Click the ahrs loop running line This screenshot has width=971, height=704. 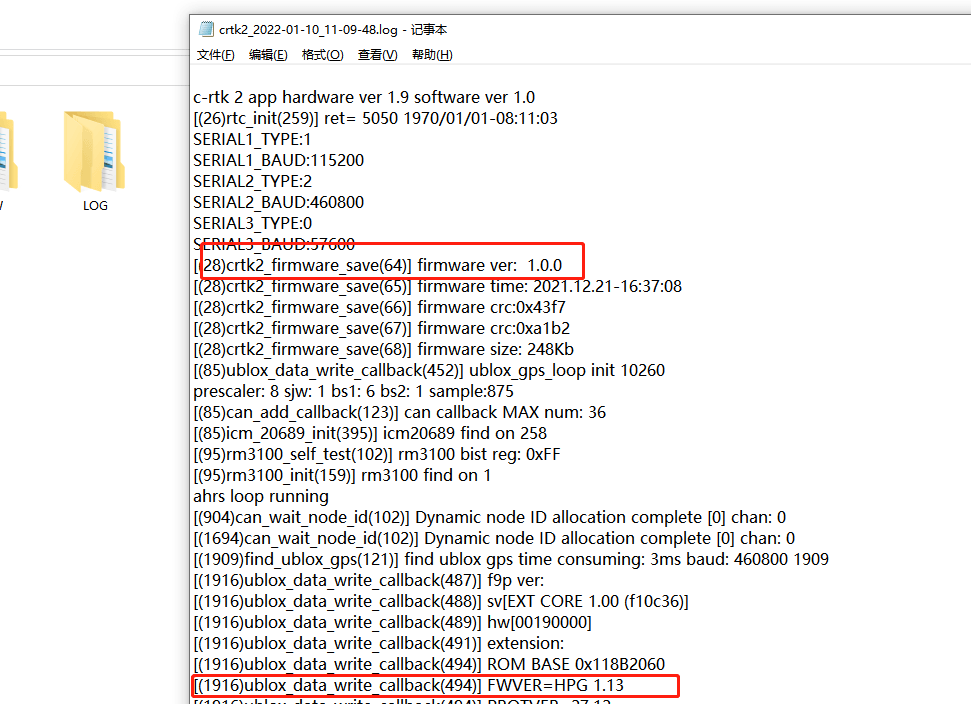pos(261,496)
